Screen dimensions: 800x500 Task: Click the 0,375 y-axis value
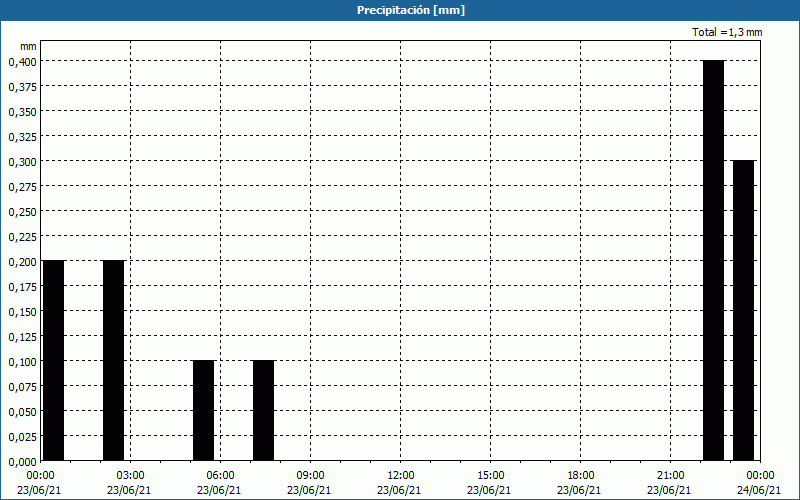pyautogui.click(x=22, y=87)
